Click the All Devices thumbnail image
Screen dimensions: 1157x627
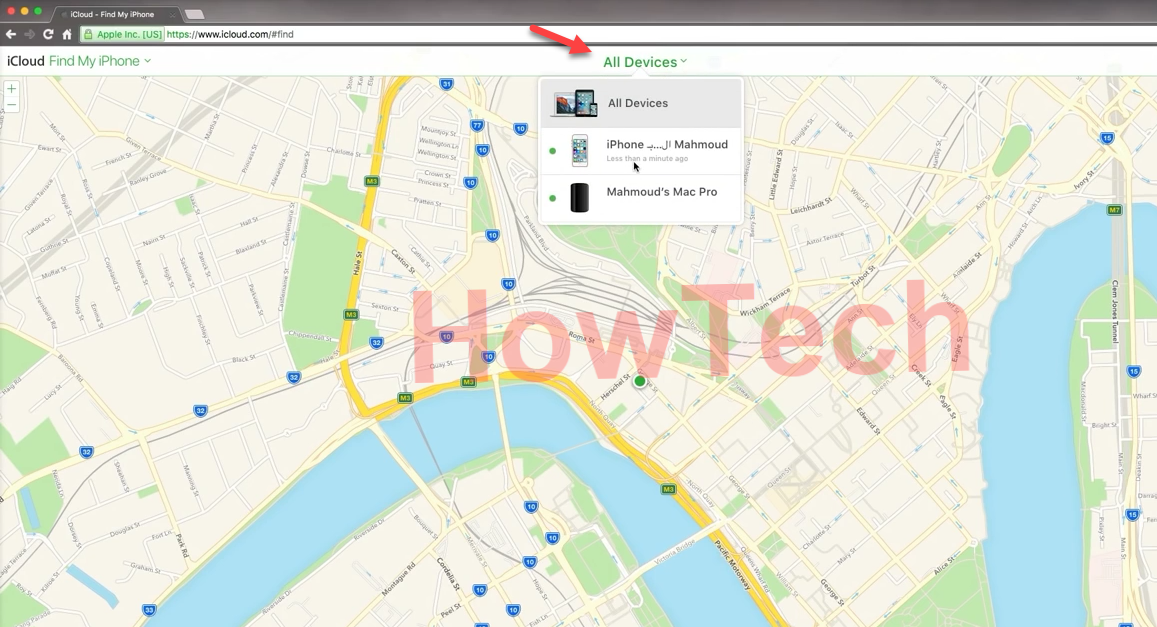[574, 103]
